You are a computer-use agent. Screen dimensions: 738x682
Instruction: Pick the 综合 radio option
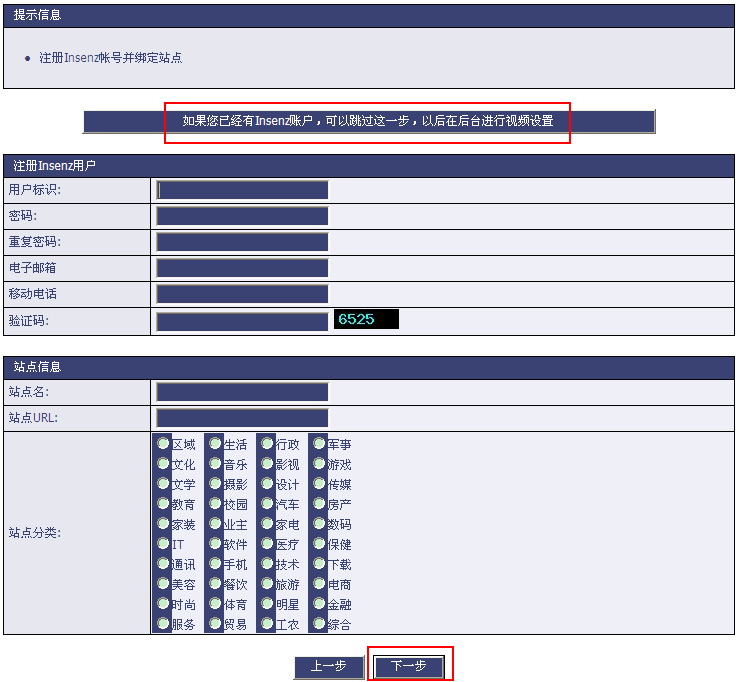click(x=319, y=624)
